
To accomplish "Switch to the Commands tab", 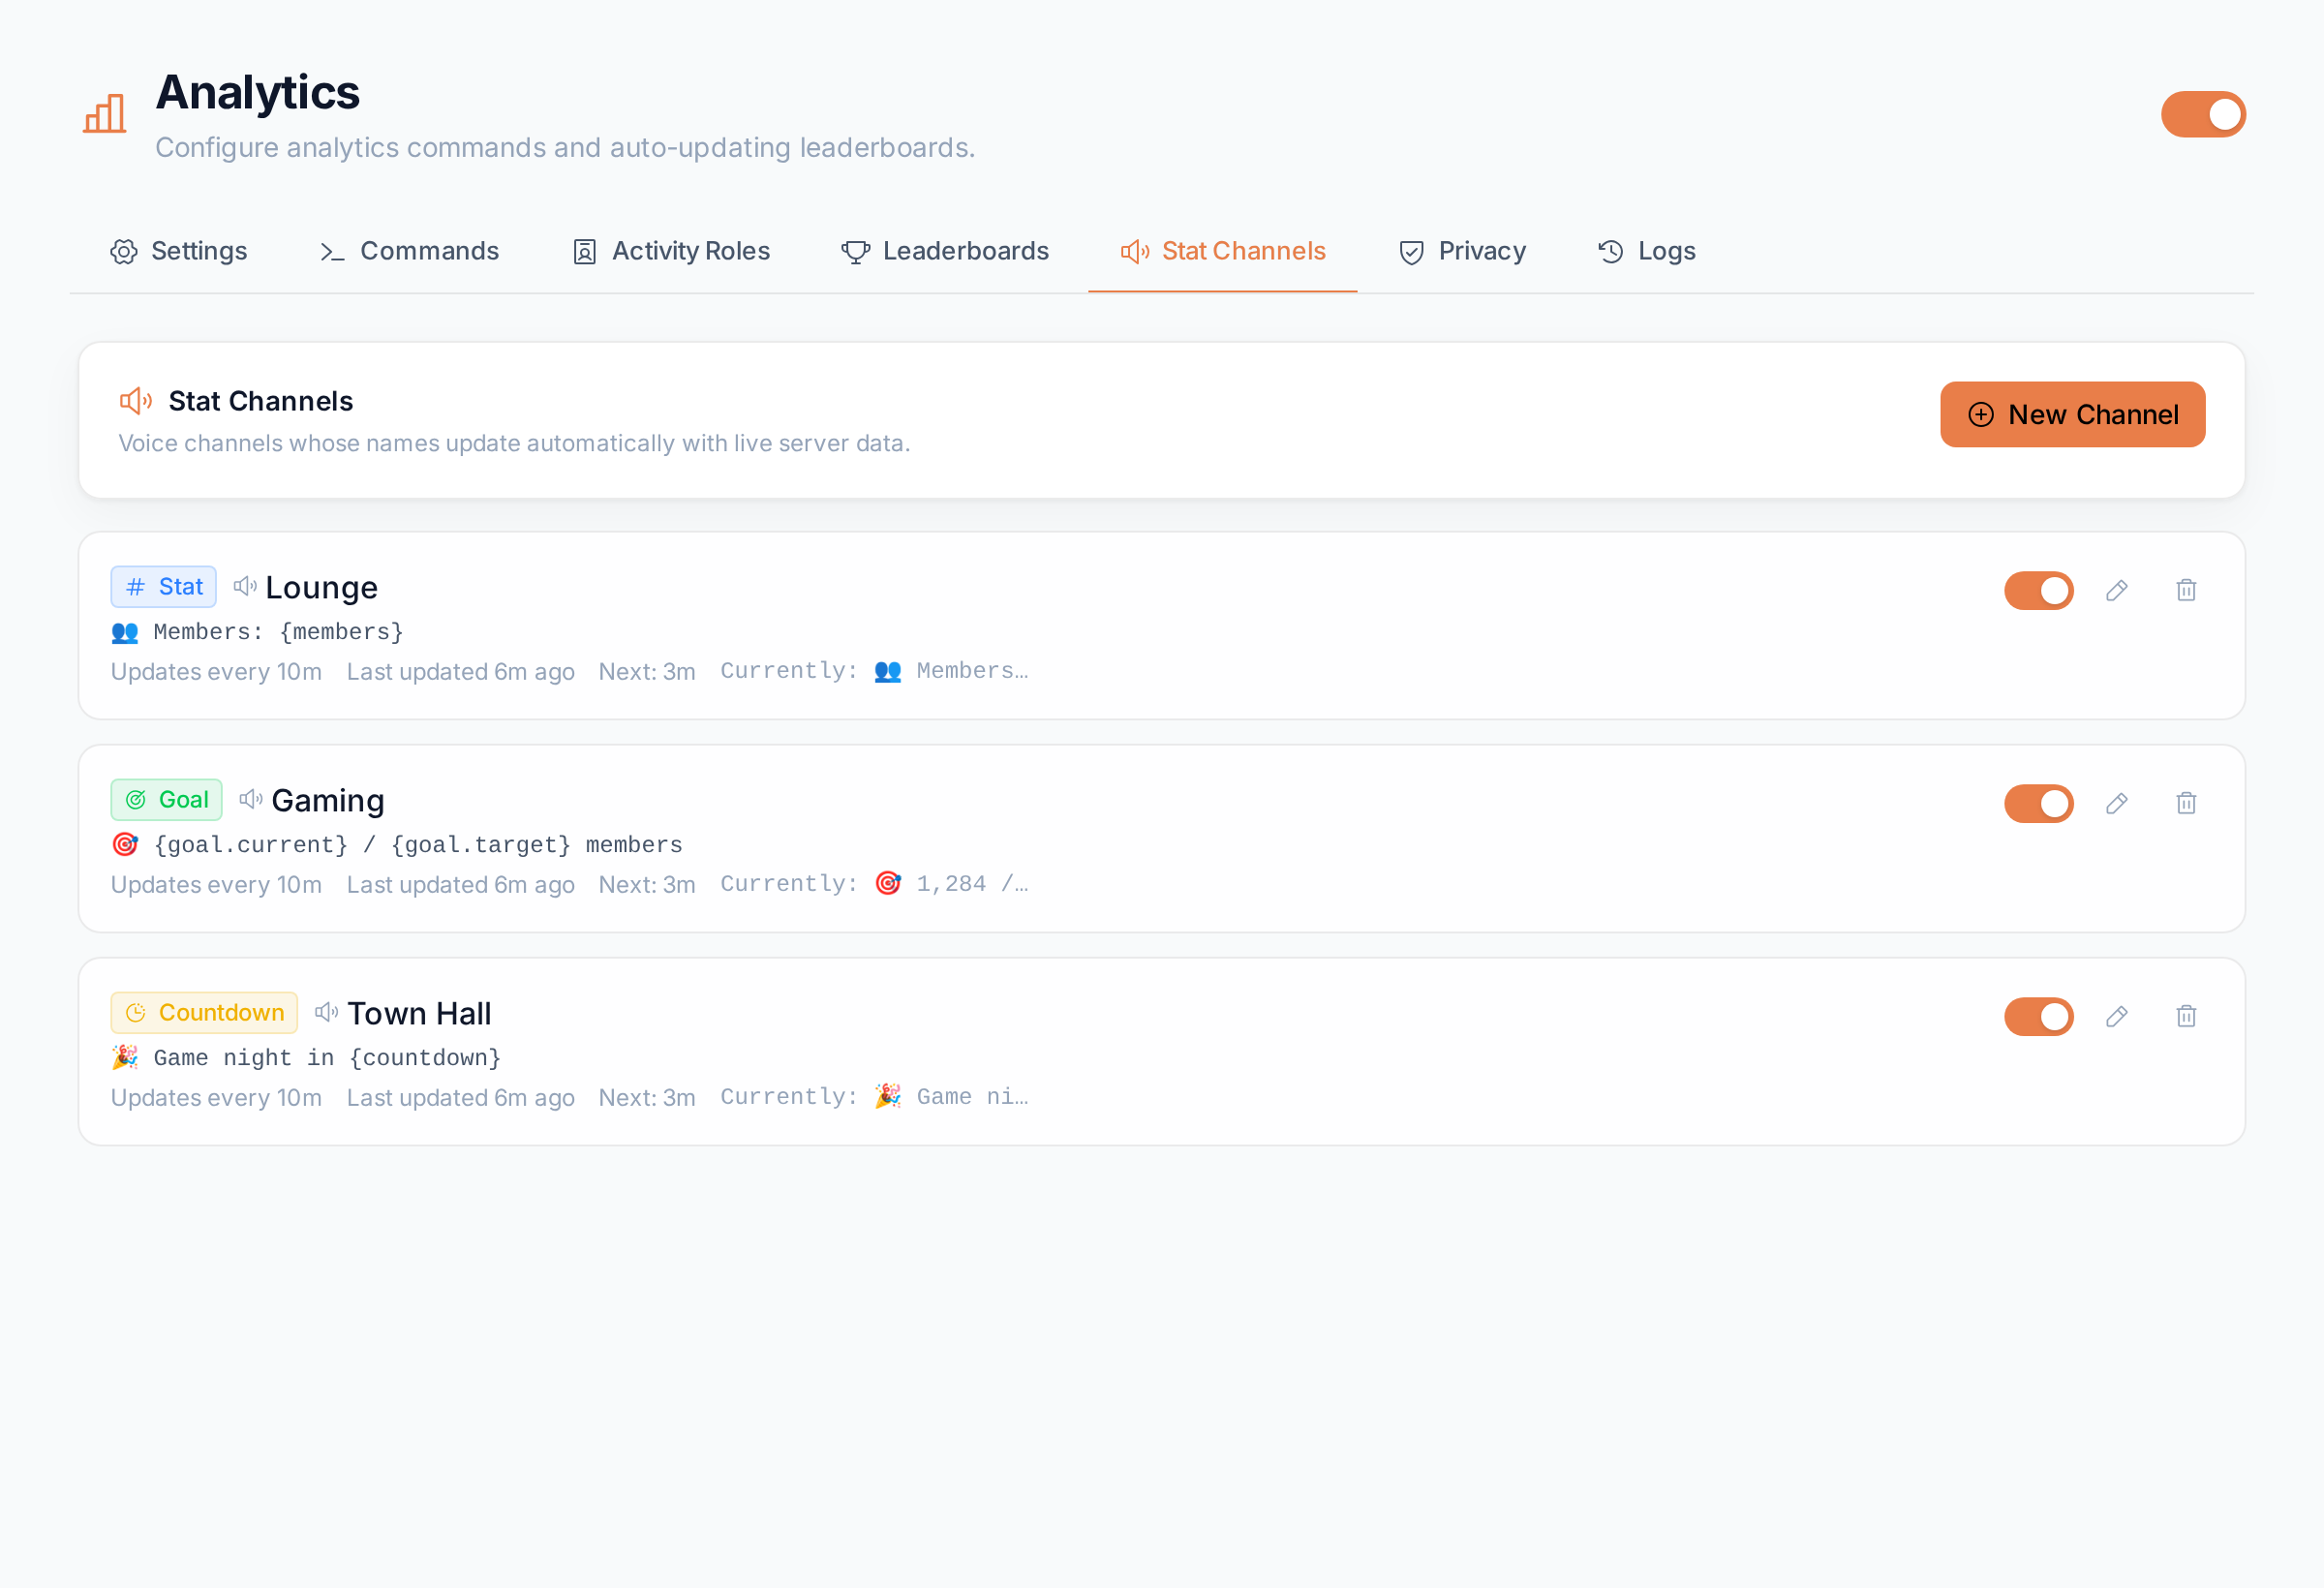I will click(409, 251).
